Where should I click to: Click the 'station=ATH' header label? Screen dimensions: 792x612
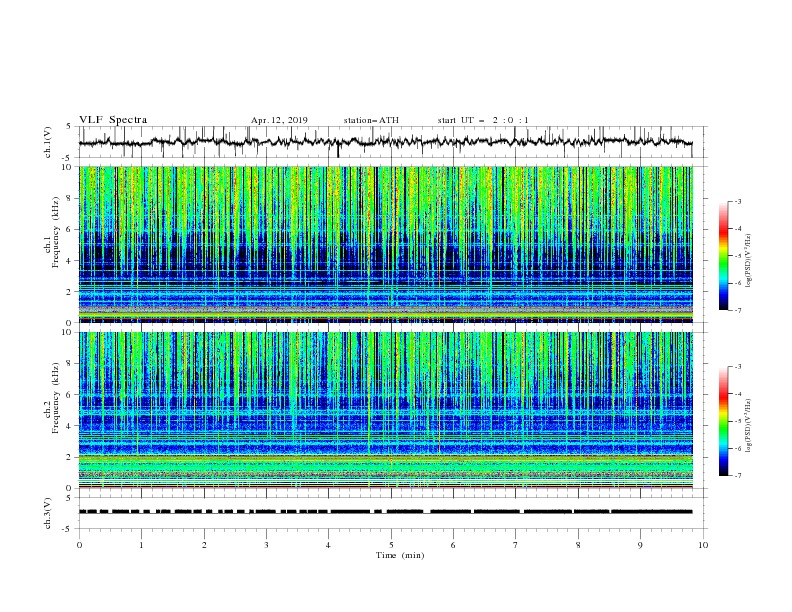tap(371, 120)
